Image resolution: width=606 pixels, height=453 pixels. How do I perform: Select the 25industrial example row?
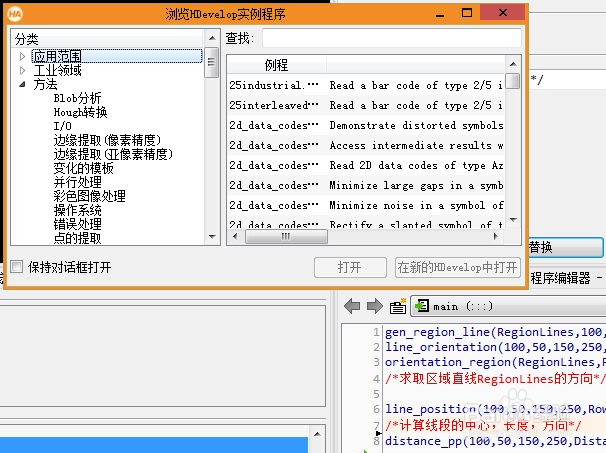[x=366, y=85]
